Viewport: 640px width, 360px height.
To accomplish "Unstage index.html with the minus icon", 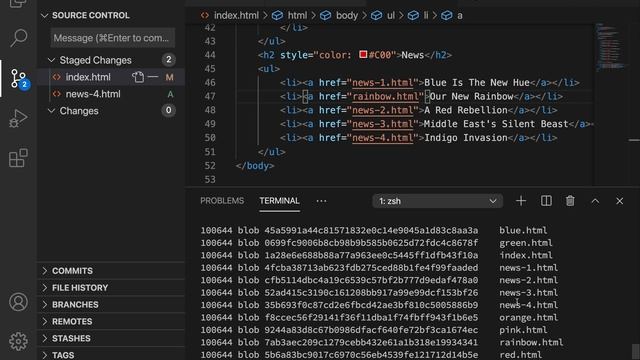I will [153, 77].
